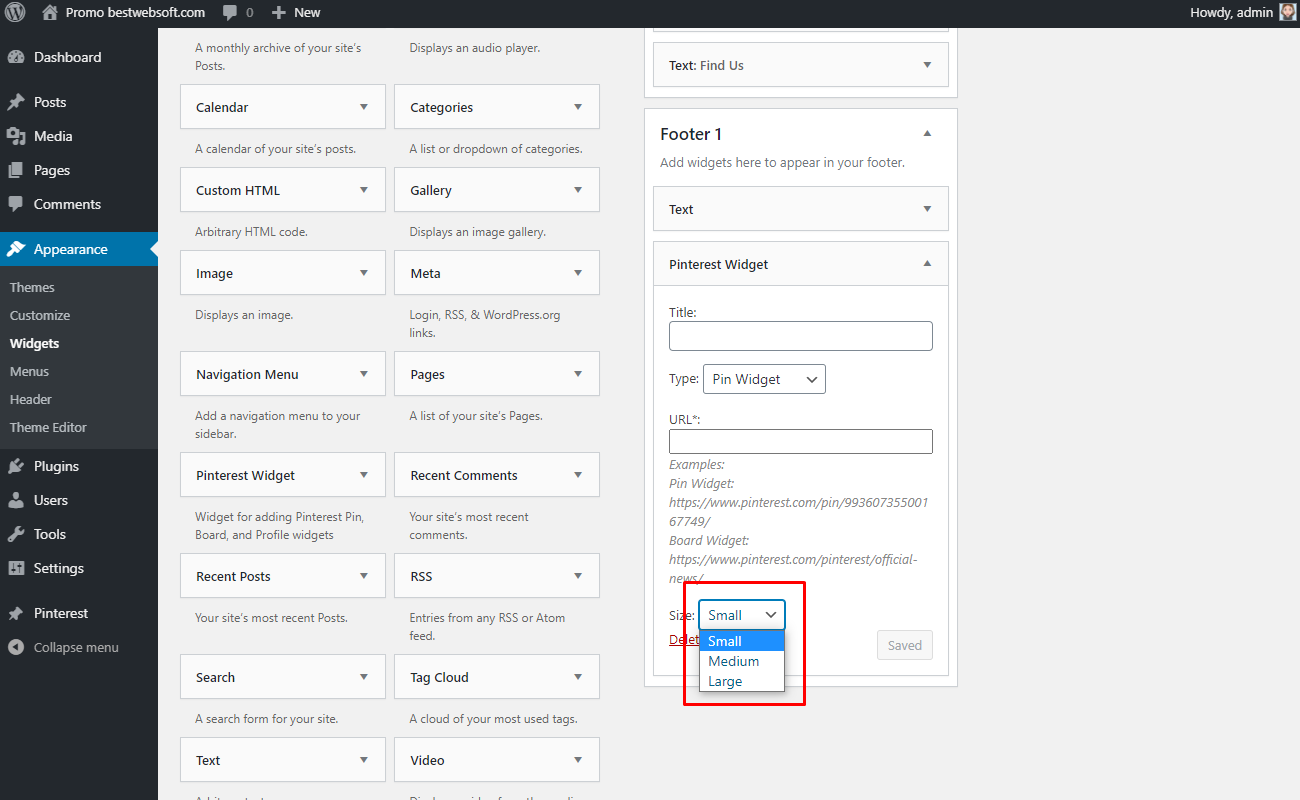Select the Pages available widget
Screen dimensions: 1300x800
(x=497, y=374)
